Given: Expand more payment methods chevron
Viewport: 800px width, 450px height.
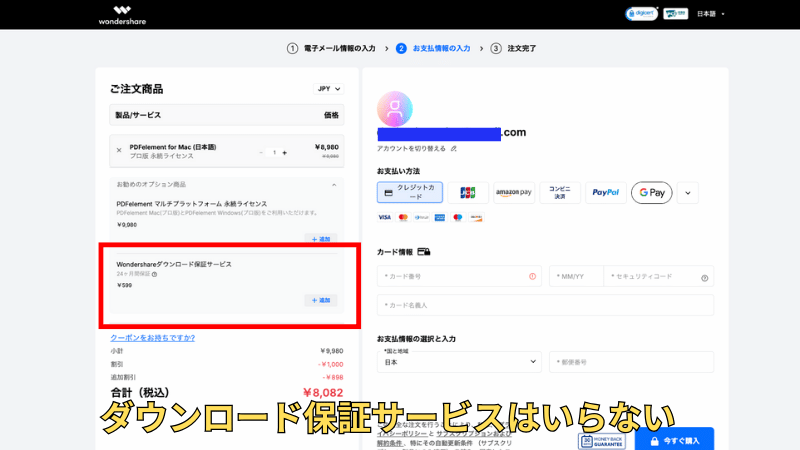Looking at the screenshot, I should point(688,193).
